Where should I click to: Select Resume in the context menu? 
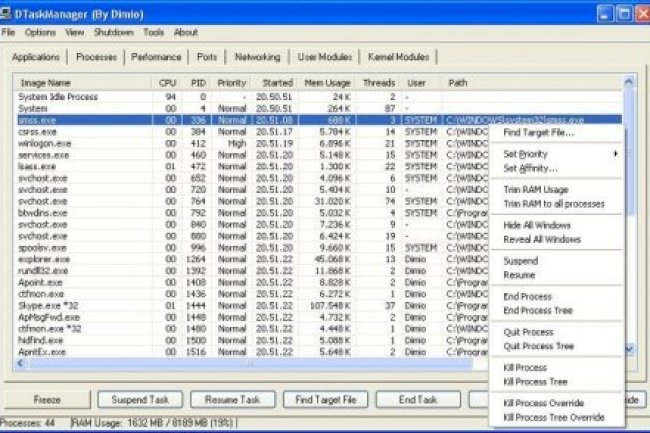click(x=557, y=275)
